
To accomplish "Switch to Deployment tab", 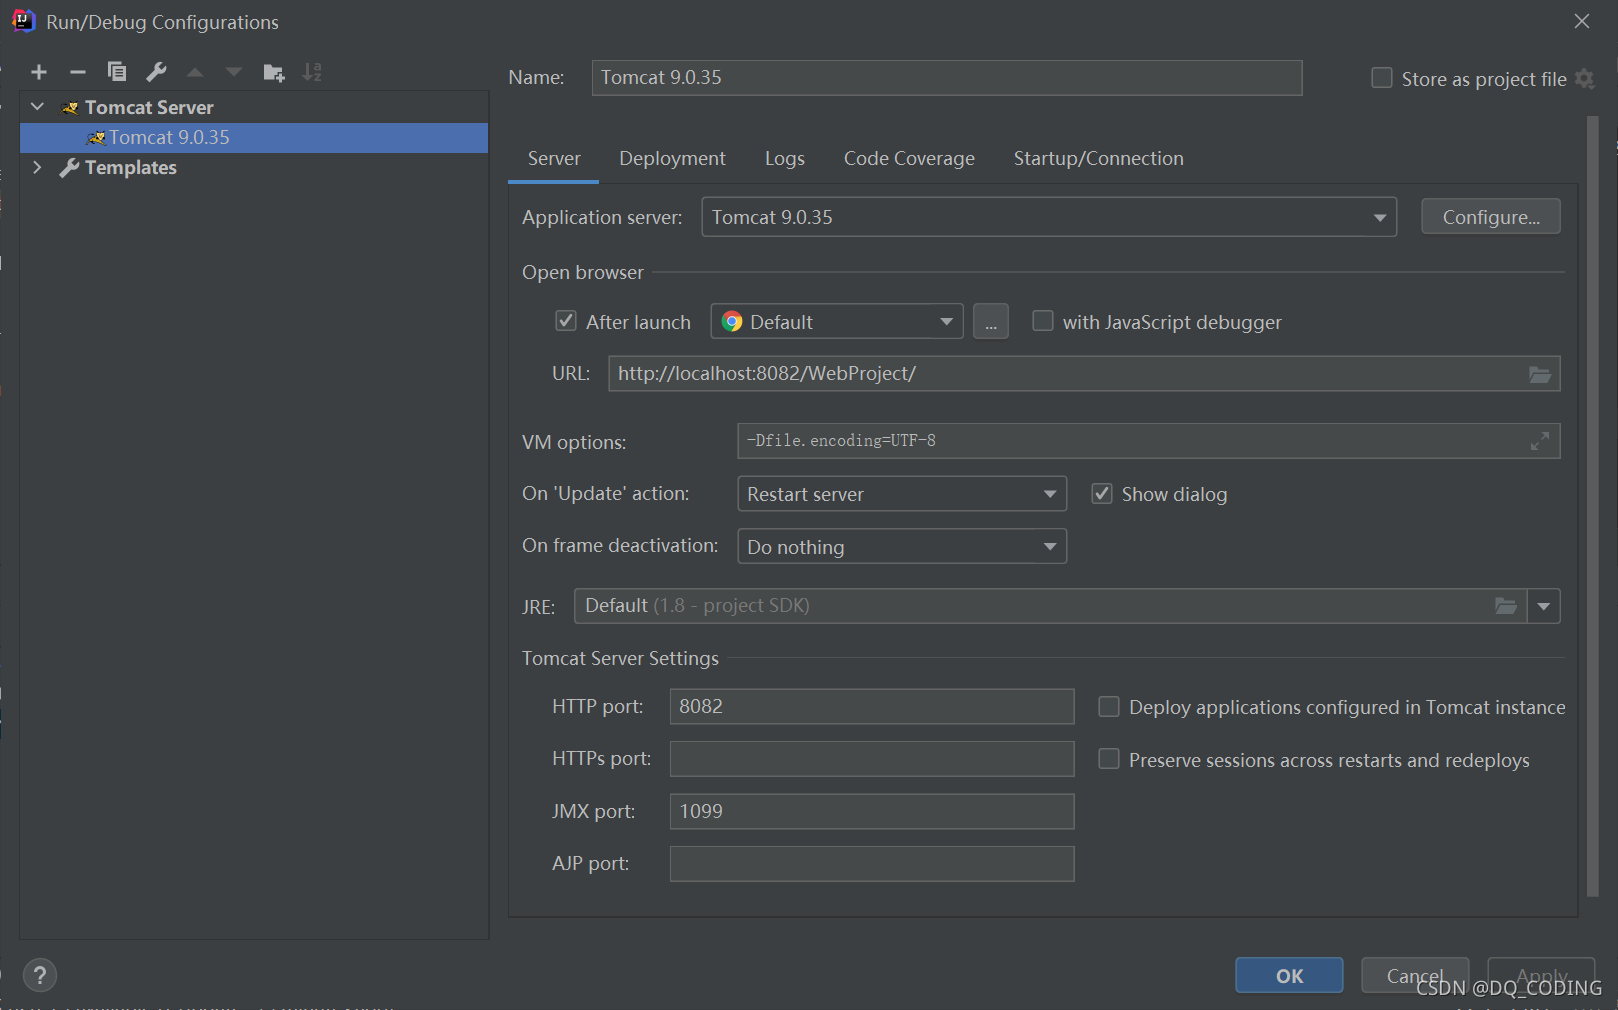I will click(x=672, y=159).
